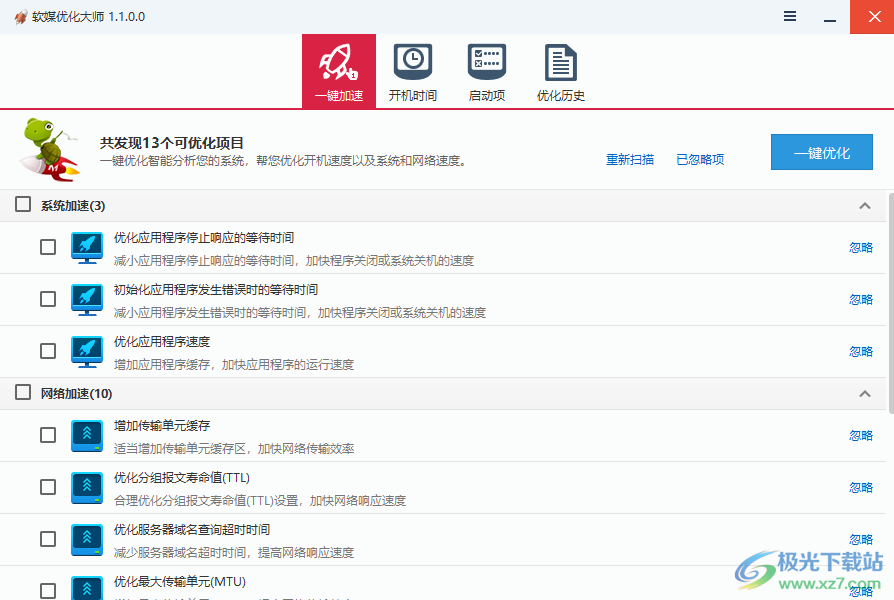
Task: Click the monitor icon beside 优化应用程序速度
Action: coord(87,351)
